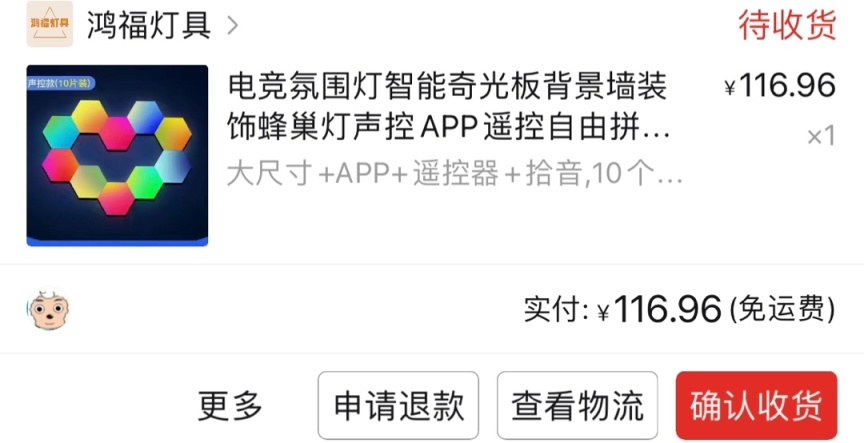Click the 申请退款 button
This screenshot has width=864, height=443.
398,406
